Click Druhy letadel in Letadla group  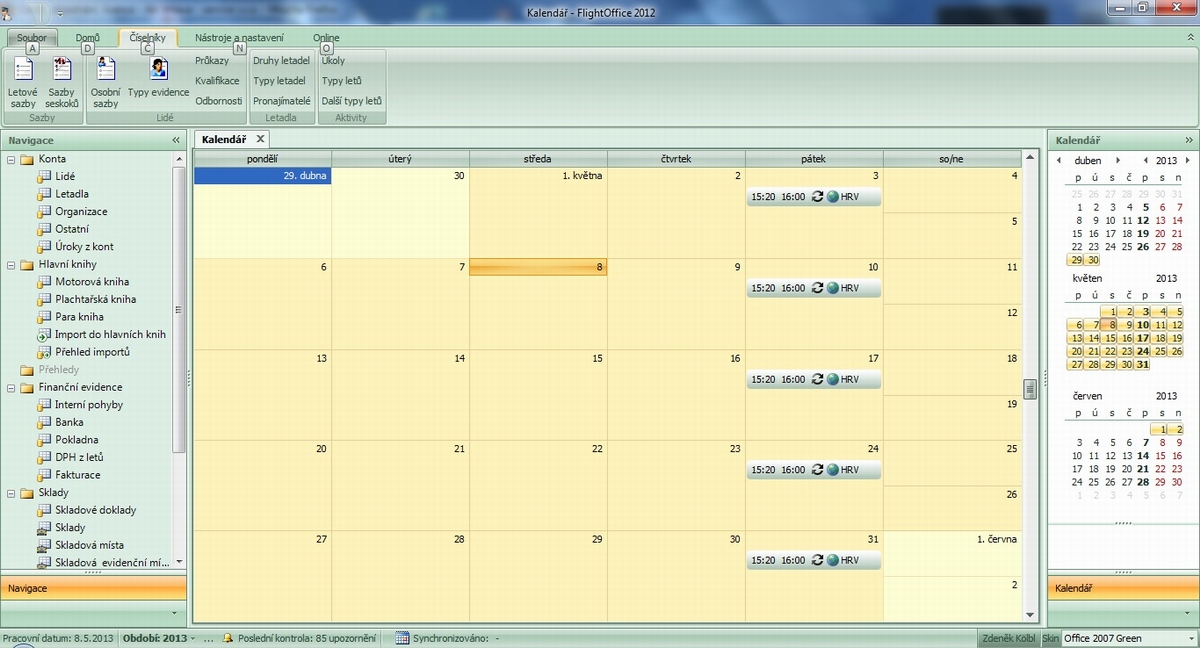pos(281,61)
